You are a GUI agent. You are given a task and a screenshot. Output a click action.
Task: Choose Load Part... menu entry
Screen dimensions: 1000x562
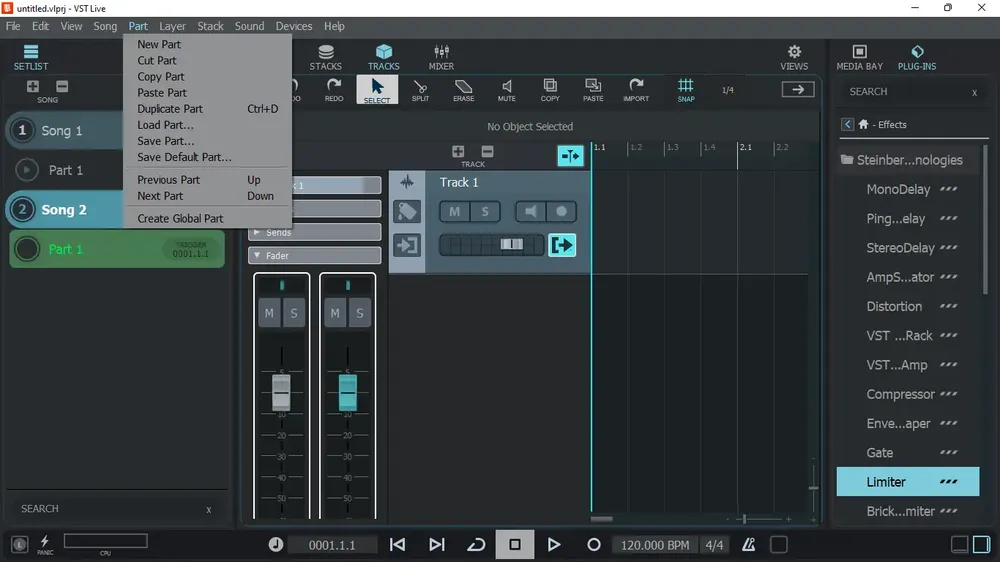[x=207, y=125]
